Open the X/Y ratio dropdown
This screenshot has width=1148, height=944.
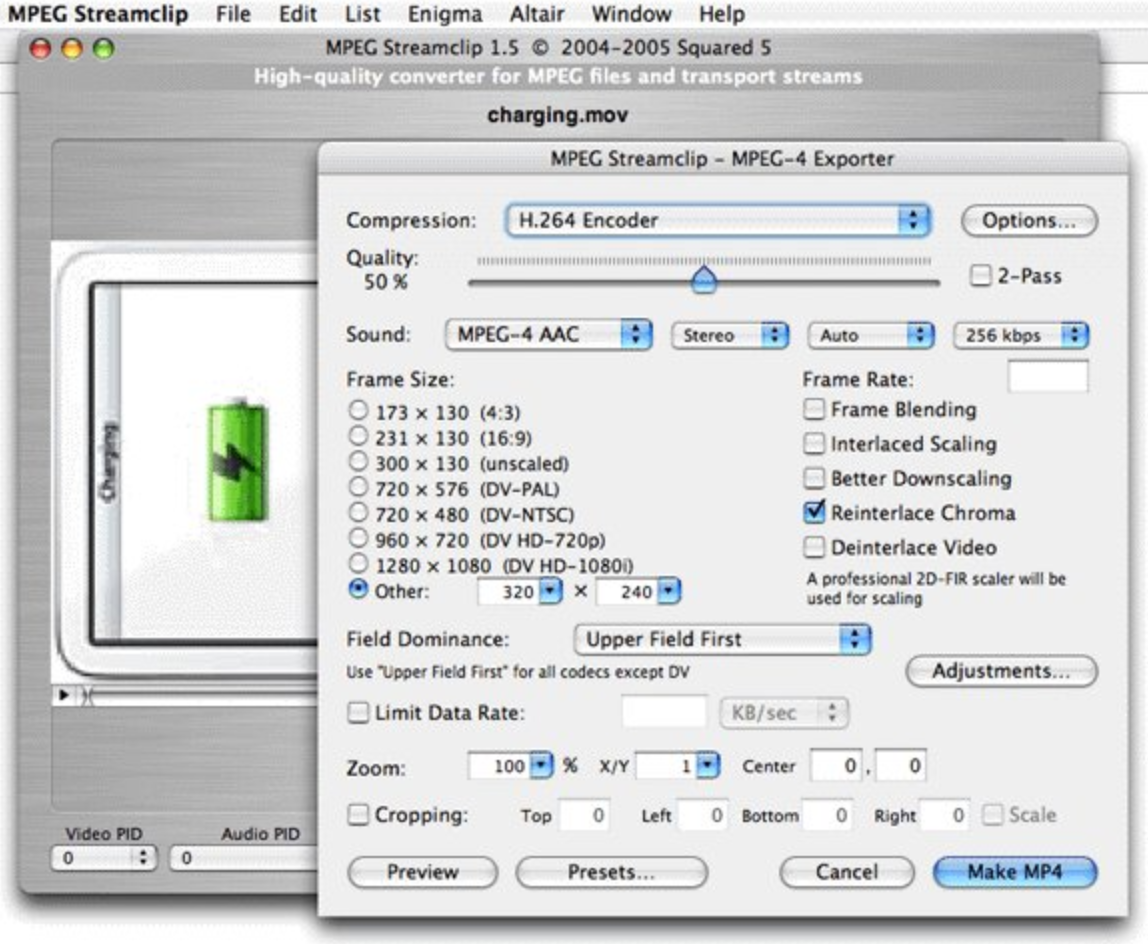coord(708,766)
